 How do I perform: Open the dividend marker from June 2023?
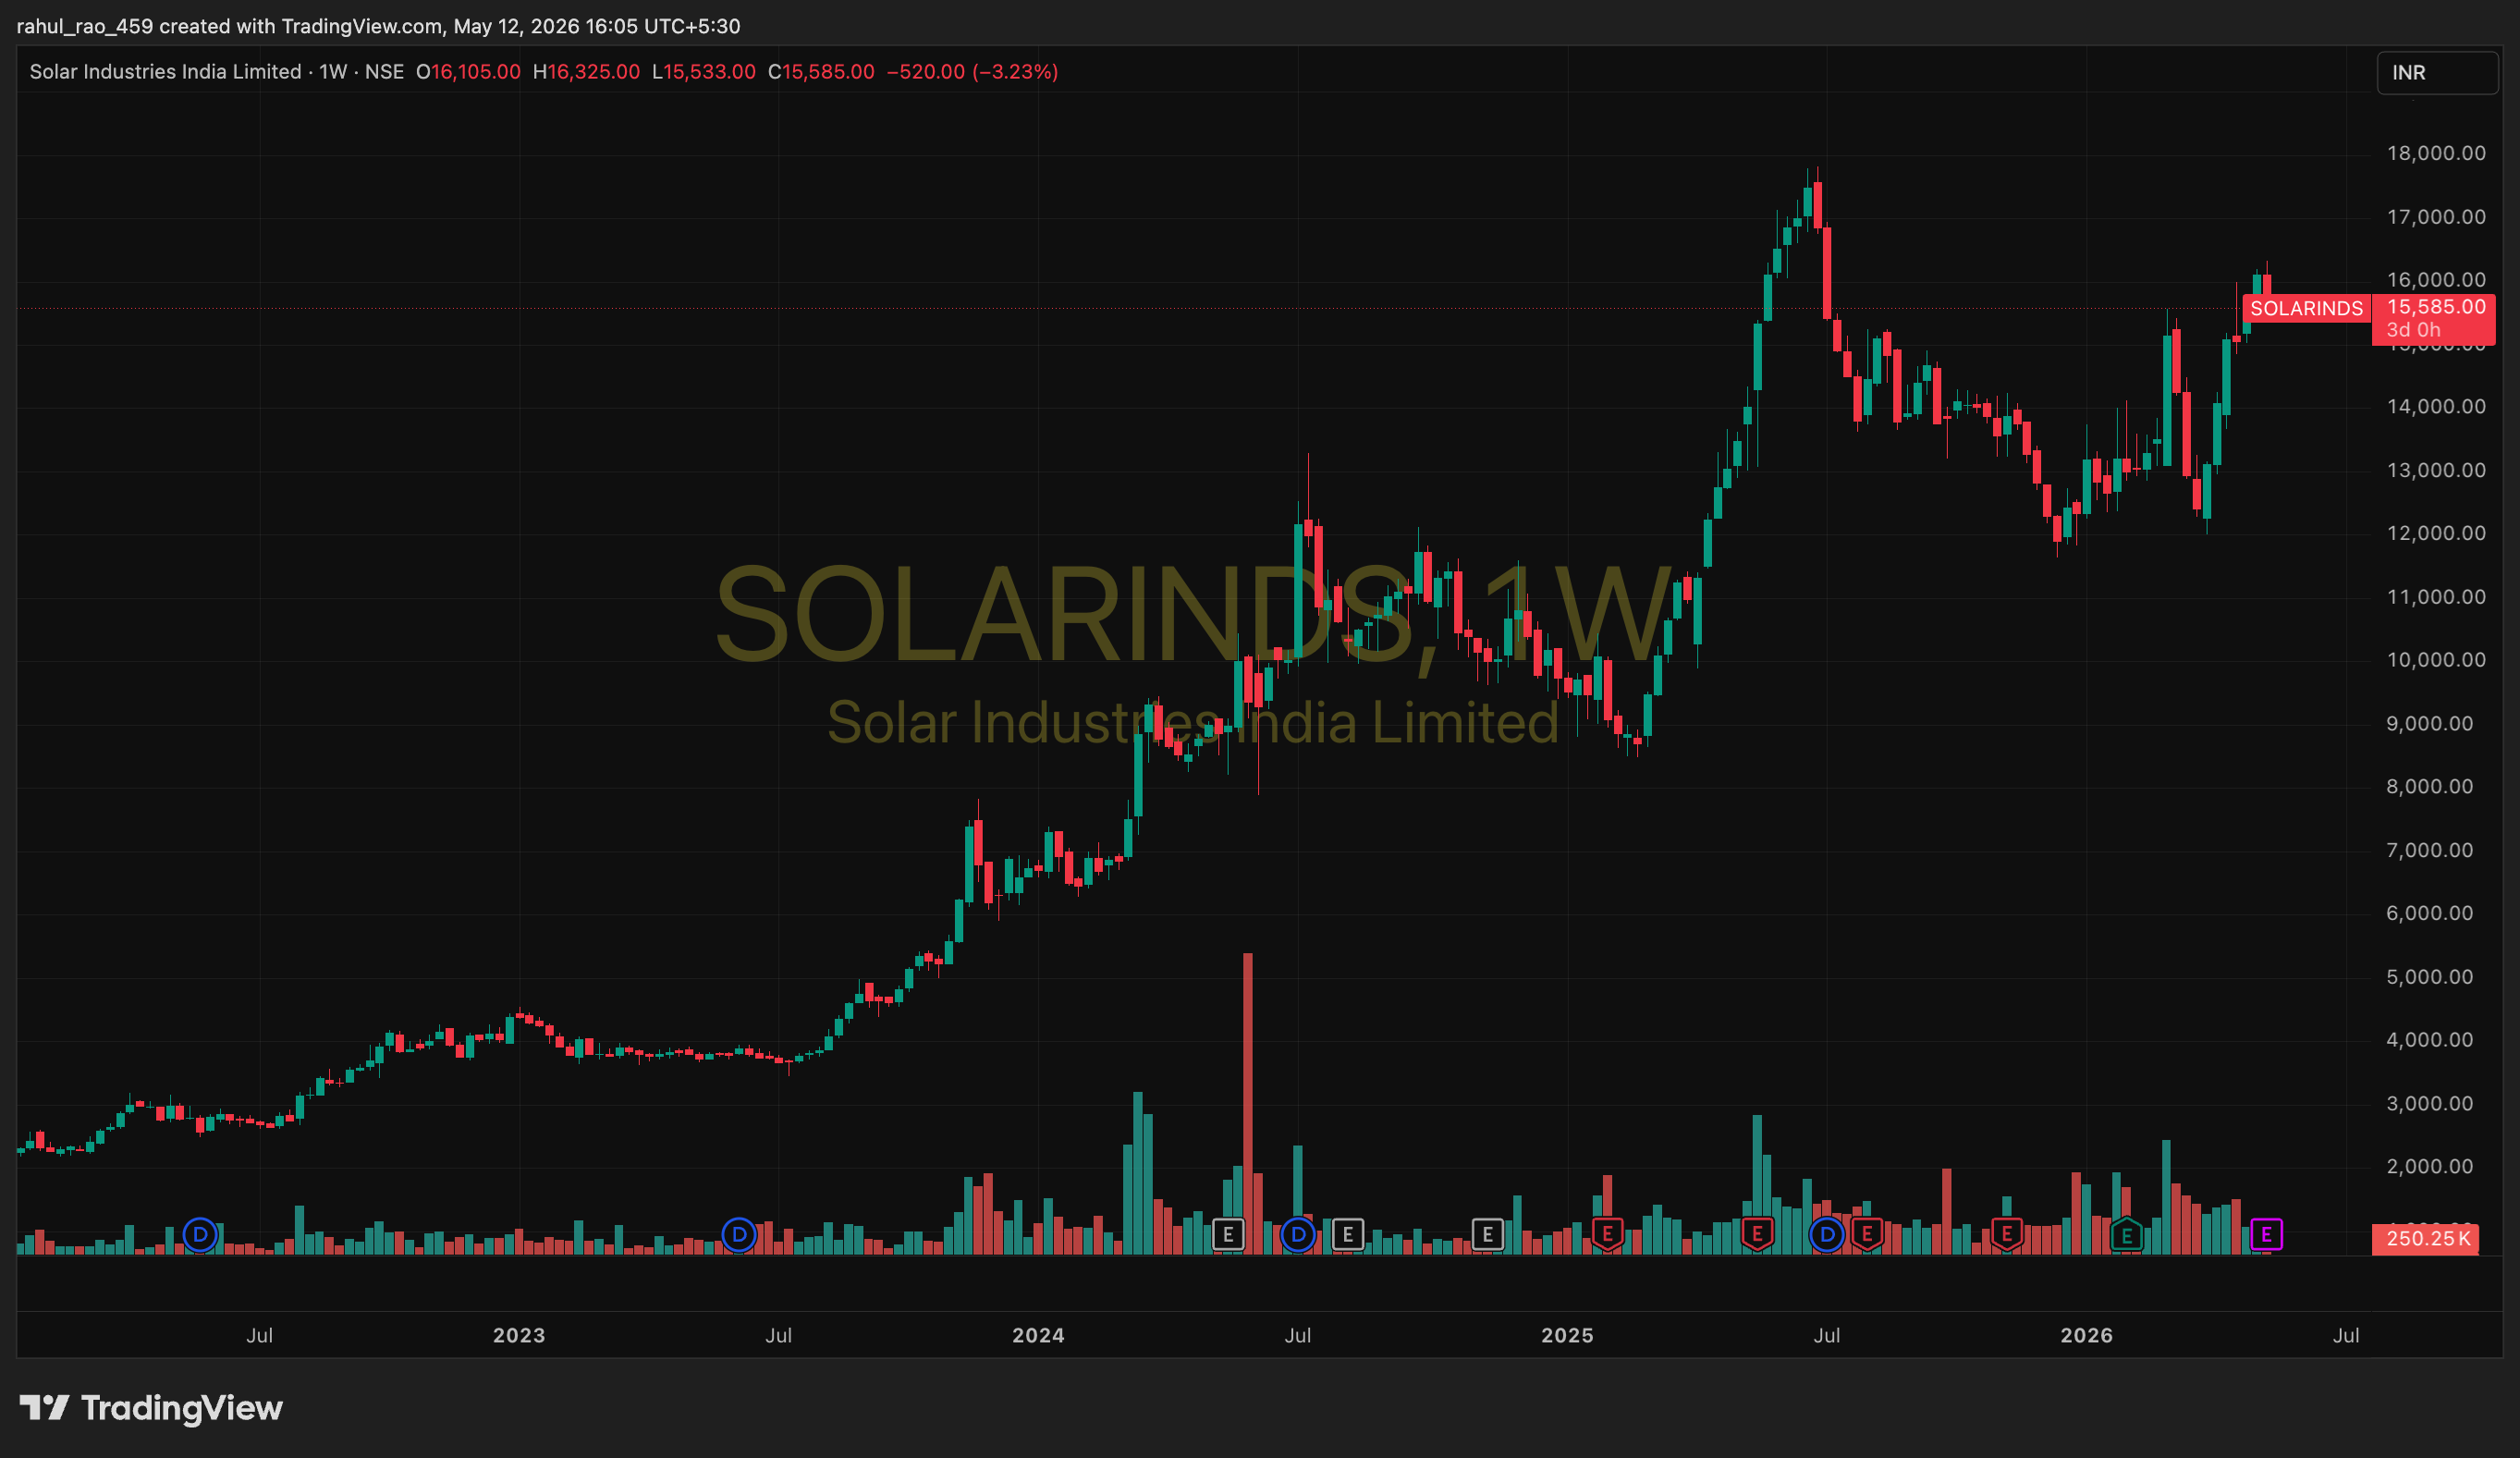point(739,1235)
